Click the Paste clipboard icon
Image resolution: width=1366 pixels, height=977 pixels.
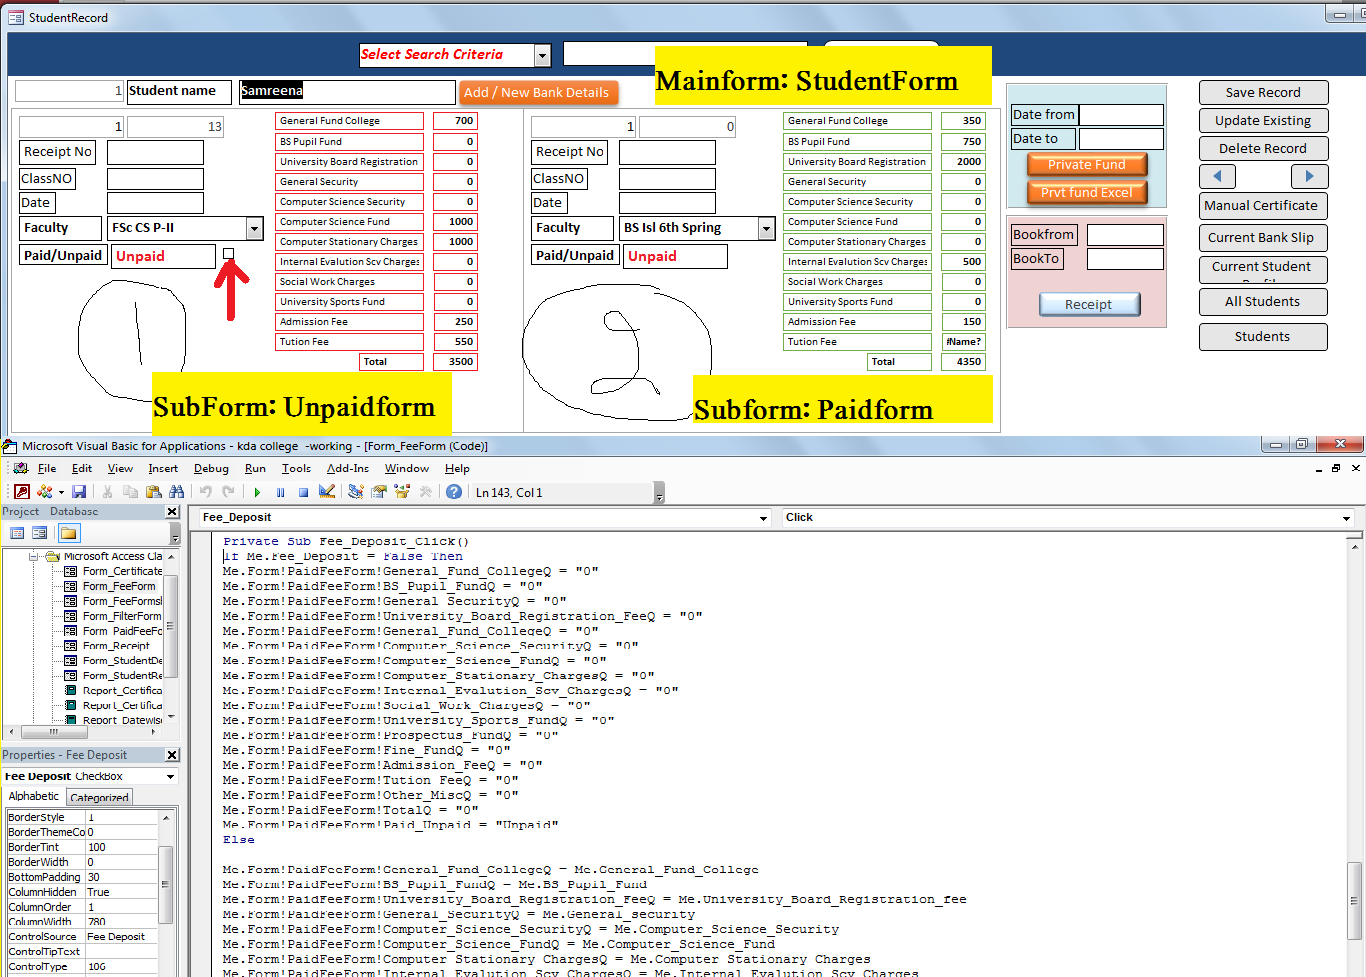[153, 492]
